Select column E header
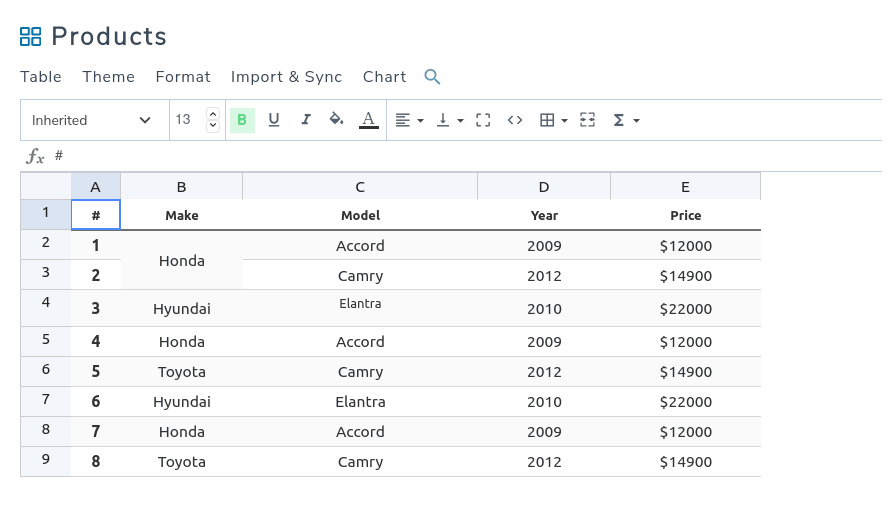Viewport: 892px width, 514px height. pyautogui.click(x=685, y=186)
